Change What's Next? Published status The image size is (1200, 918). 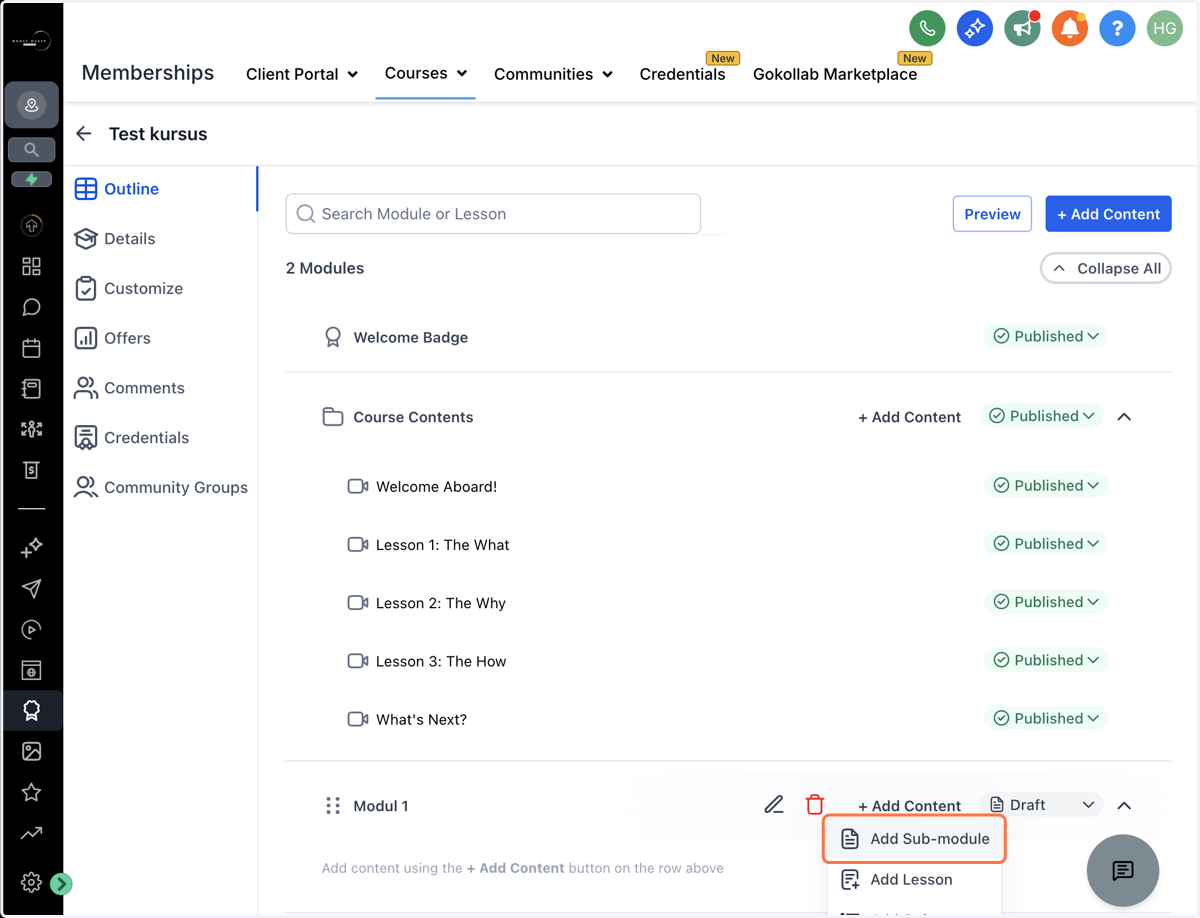pos(1046,718)
